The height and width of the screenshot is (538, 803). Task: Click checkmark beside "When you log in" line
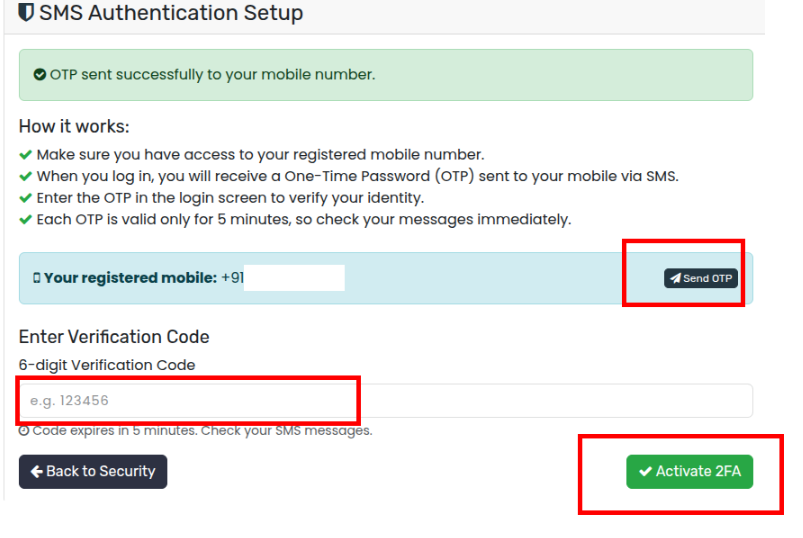(26, 177)
